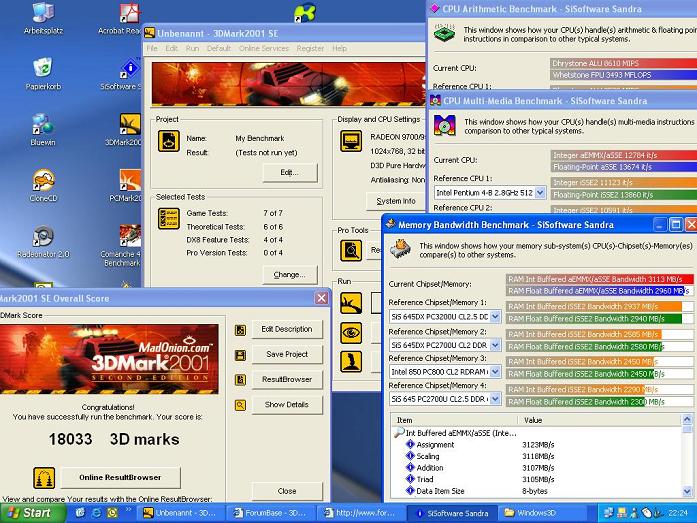697x523 pixels.
Task: Click the joystick game demo icon
Action: click(x=351, y=362)
